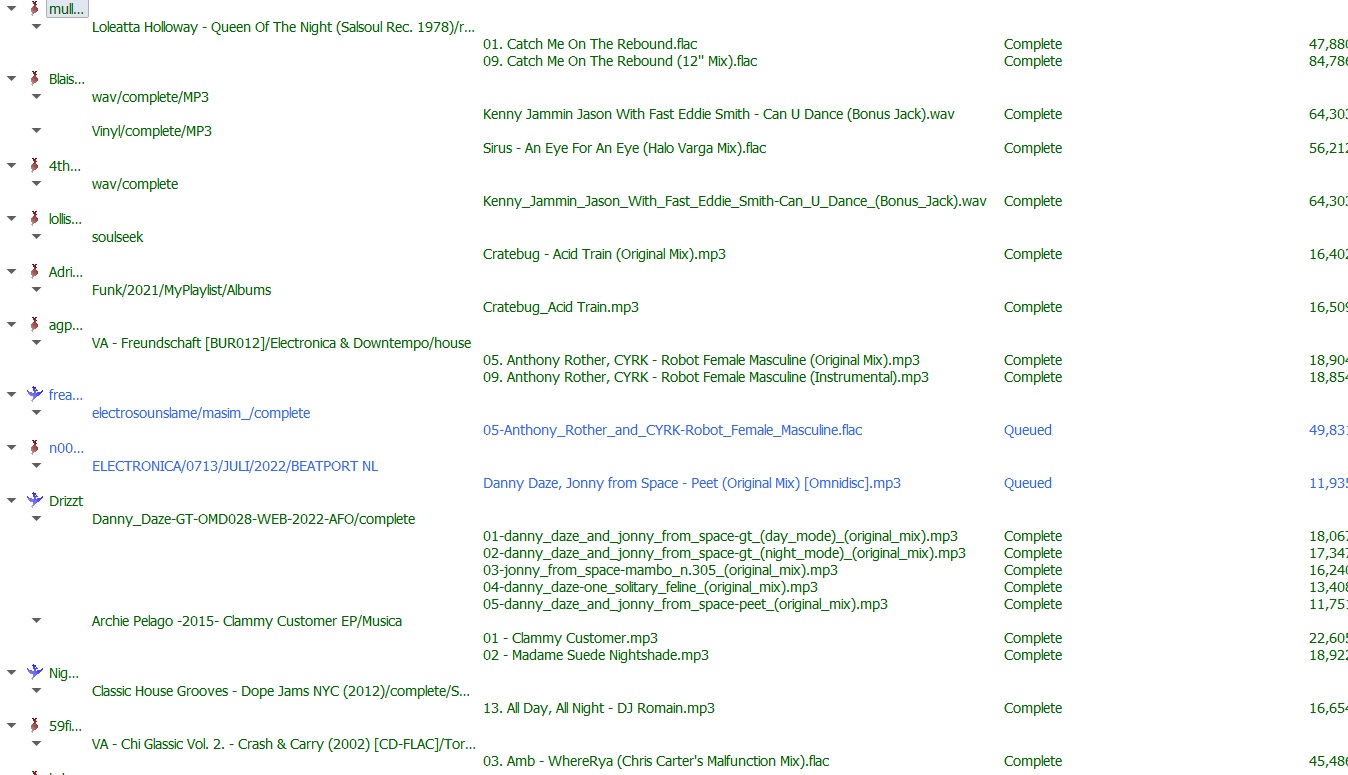The height and width of the screenshot is (775, 1348).
Task: Select 05. Robot Female Masculine (Original Mix).mp3
Action: pyautogui.click(x=701, y=360)
